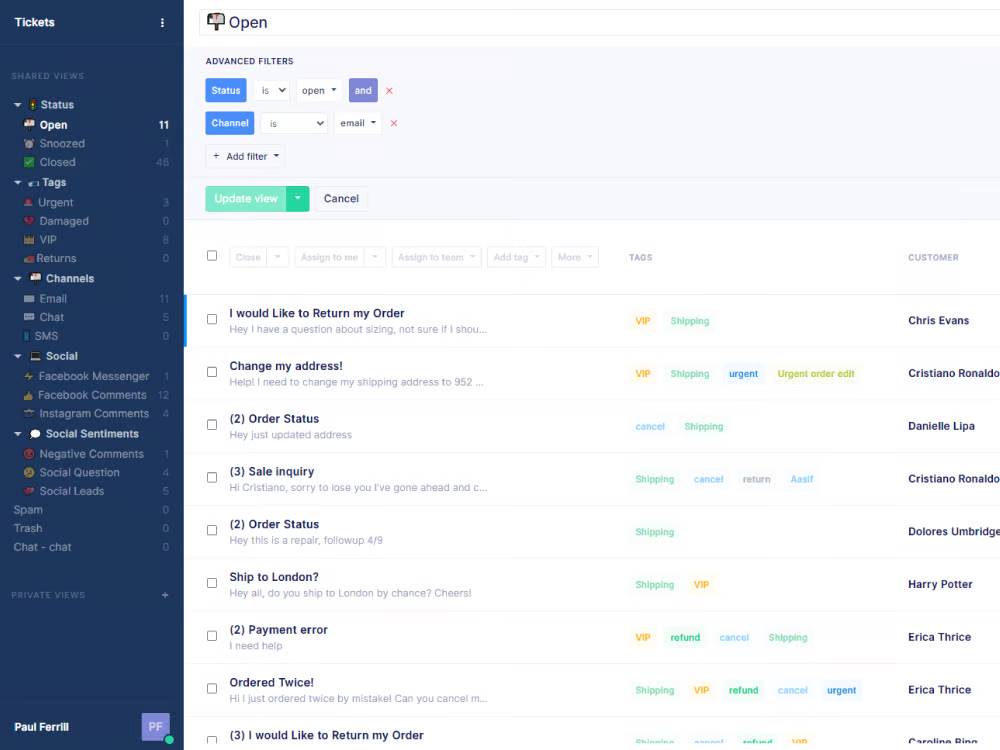
Task: Open the Status 'is' operator dropdown
Action: tap(272, 91)
